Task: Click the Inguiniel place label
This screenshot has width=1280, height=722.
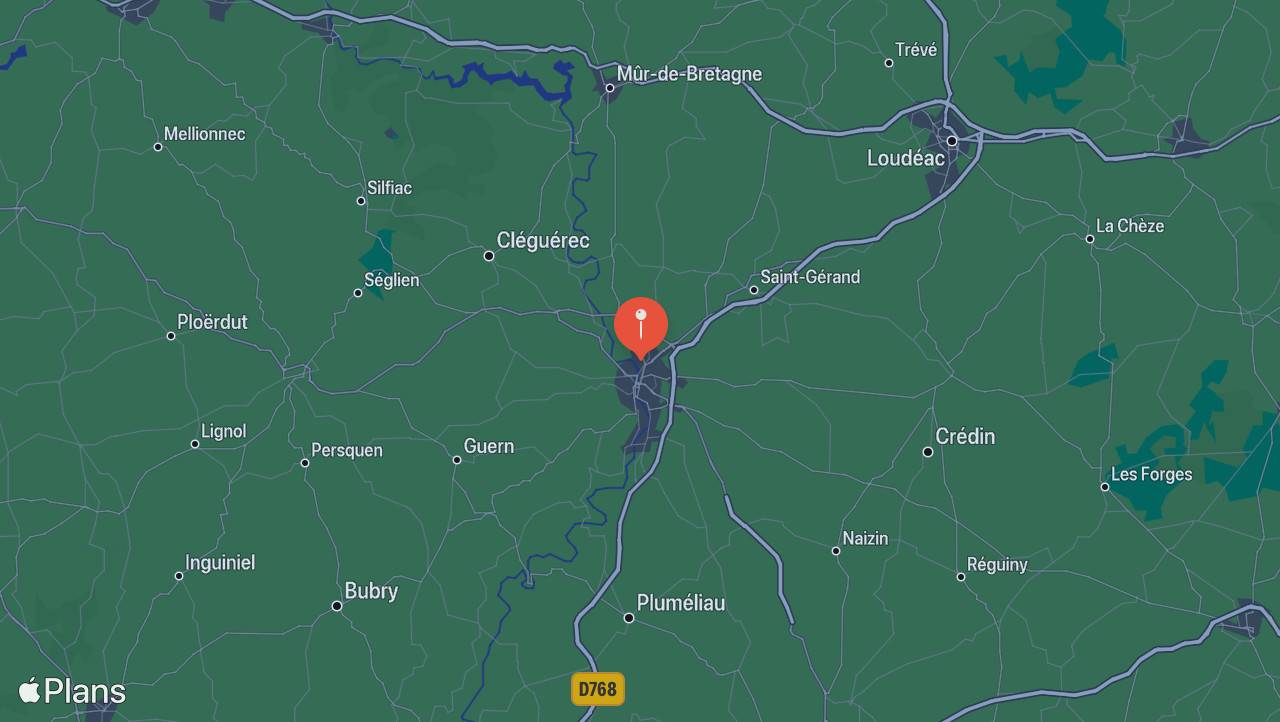Action: [x=220, y=563]
